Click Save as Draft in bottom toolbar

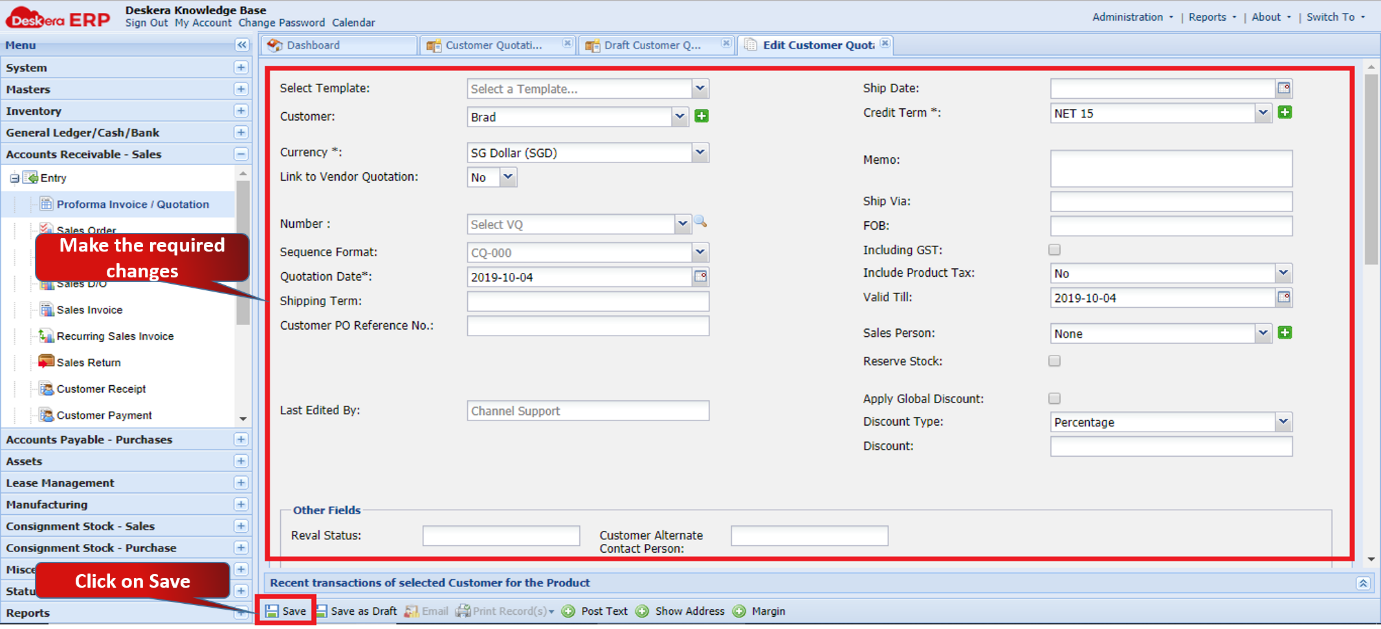[x=356, y=611]
